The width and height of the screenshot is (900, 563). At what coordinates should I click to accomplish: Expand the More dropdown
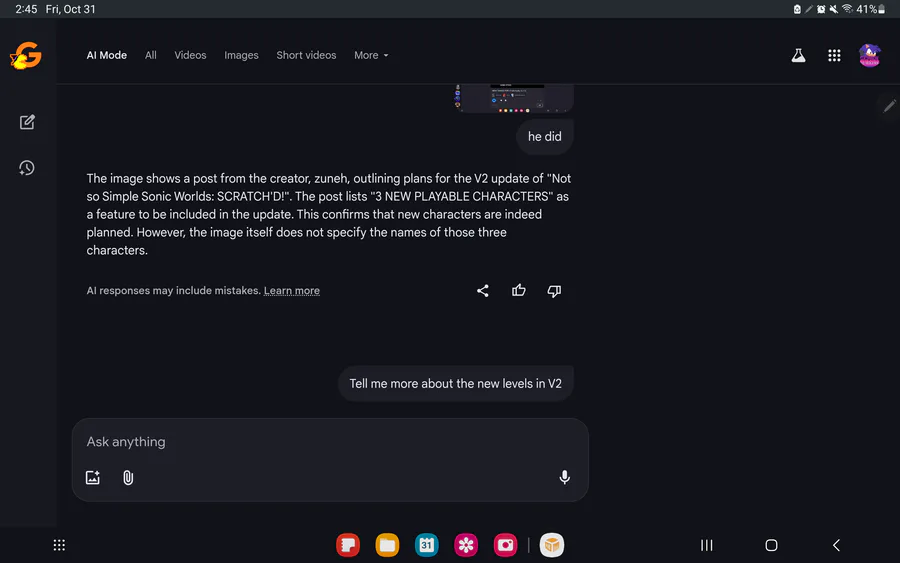pos(371,55)
